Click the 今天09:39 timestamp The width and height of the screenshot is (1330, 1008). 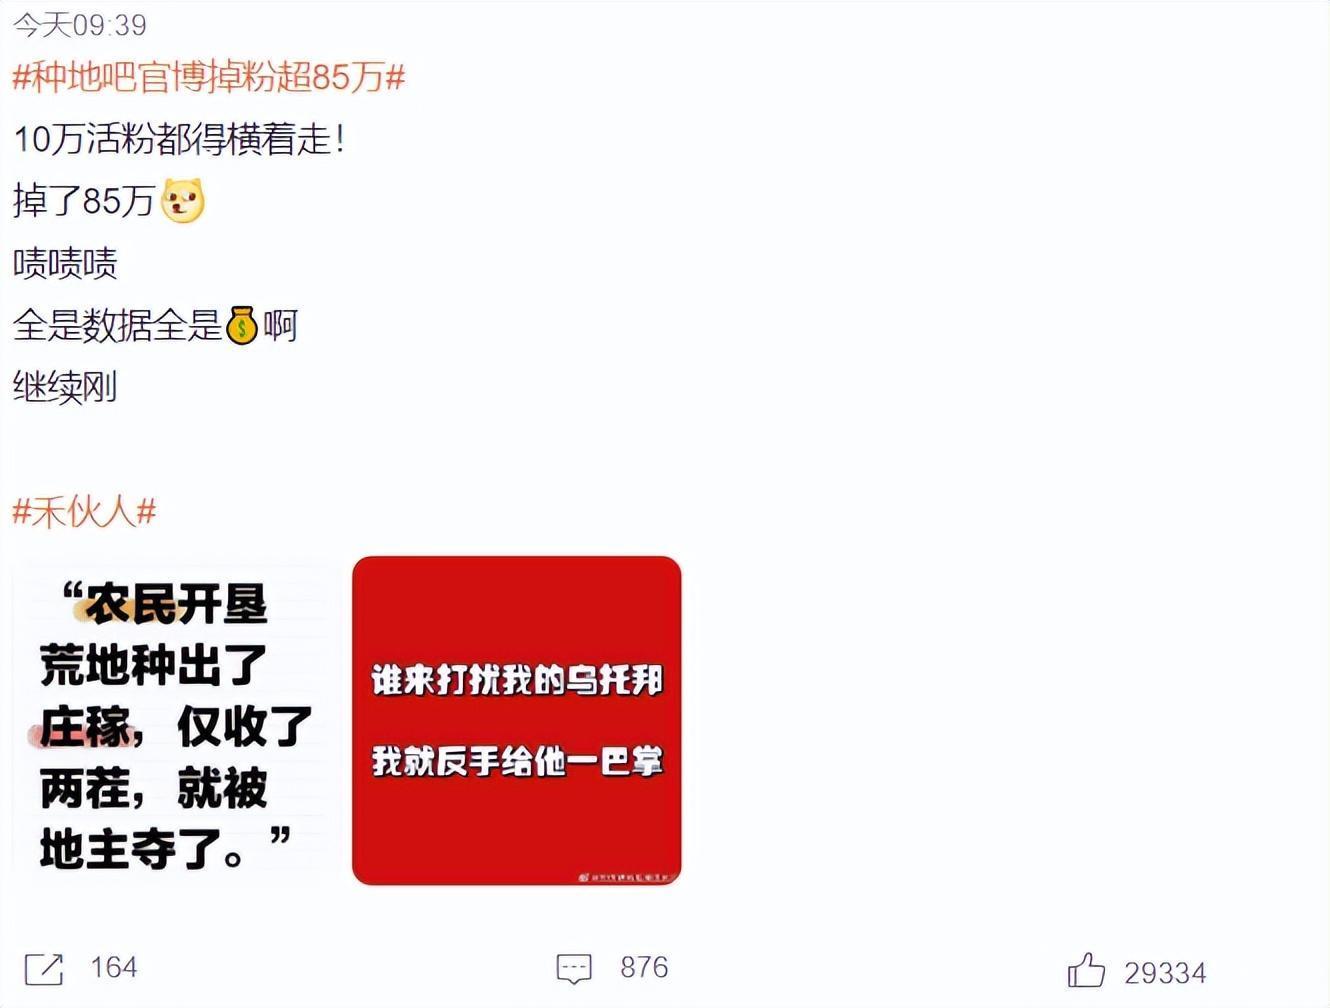tap(80, 25)
